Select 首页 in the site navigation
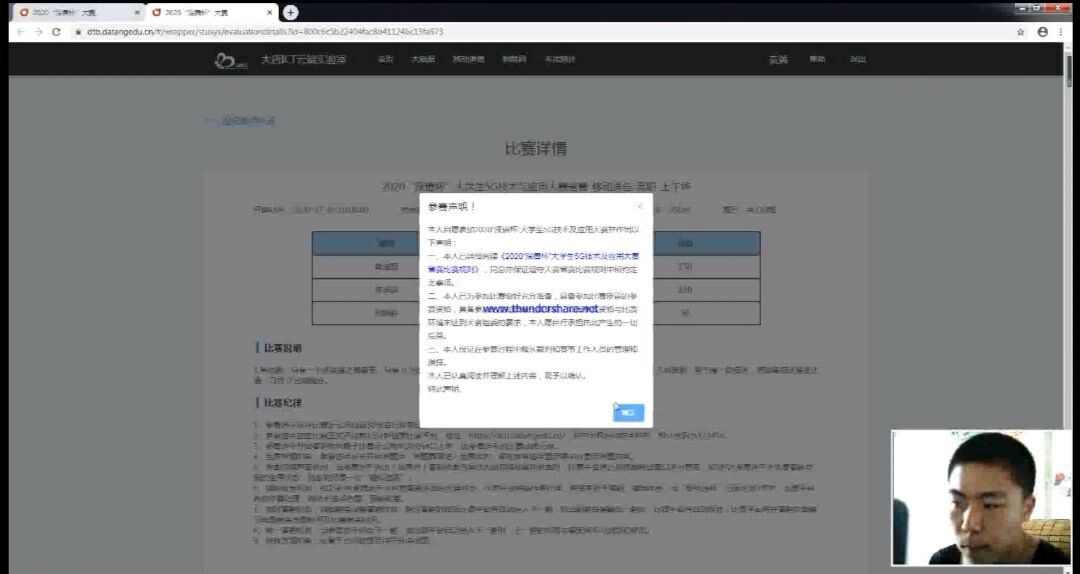This screenshot has width=1080, height=574. coord(385,60)
